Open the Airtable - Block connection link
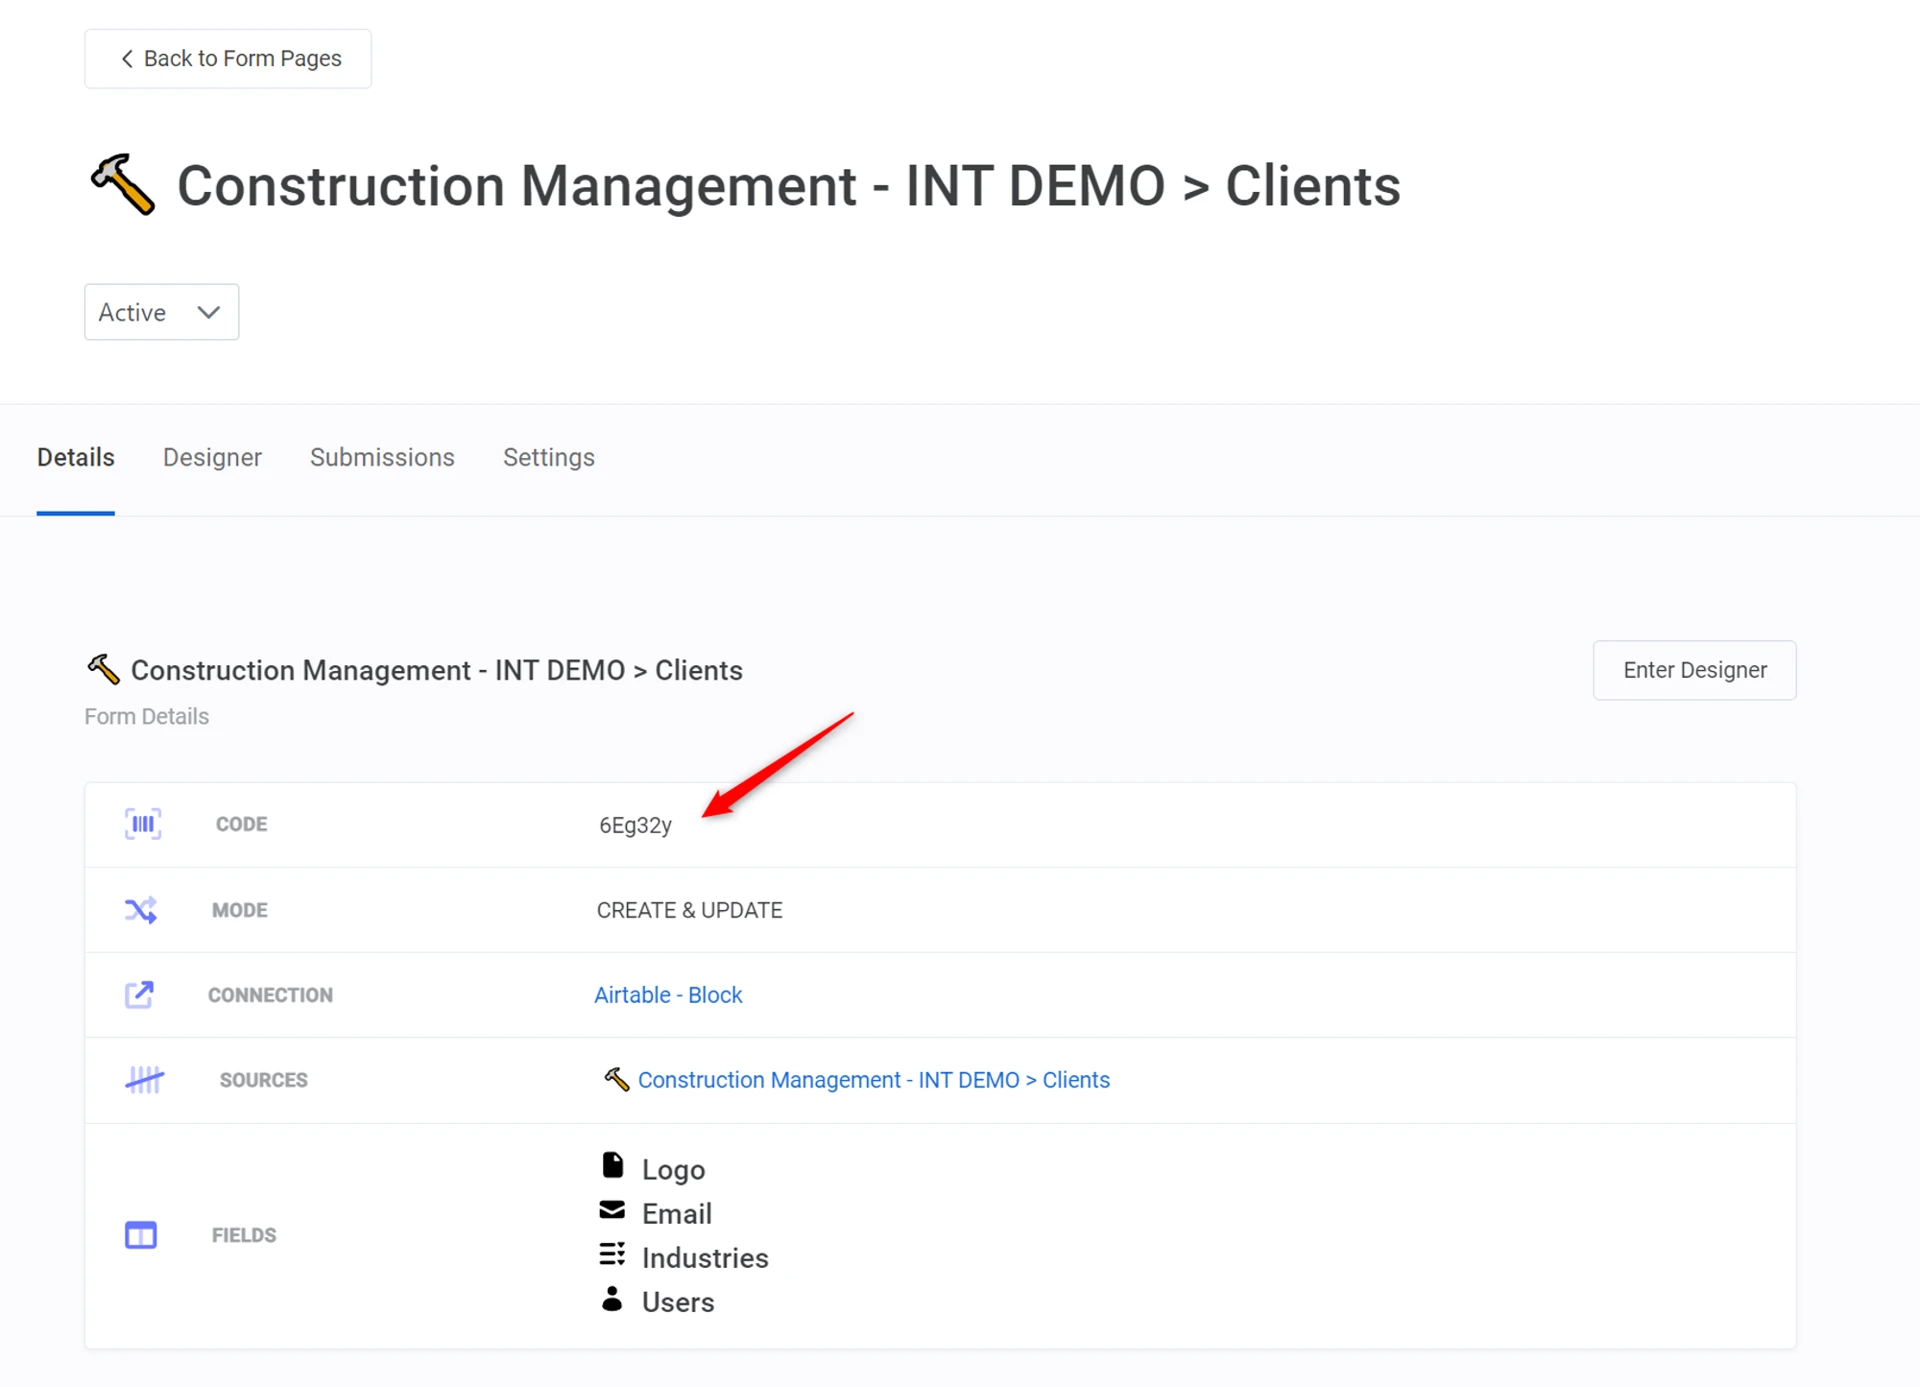The width and height of the screenshot is (1920, 1387). [668, 995]
